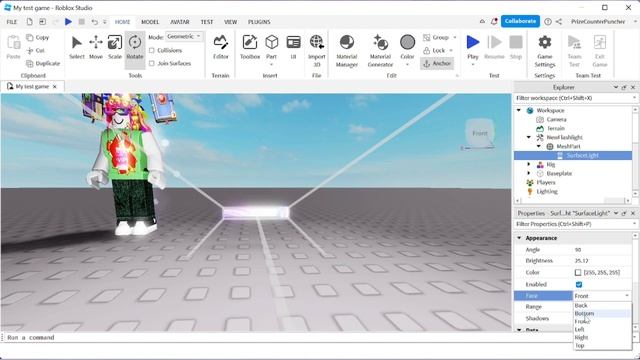Choose Left in Face dropdown list
The height and width of the screenshot is (360, 640).
point(602,329)
